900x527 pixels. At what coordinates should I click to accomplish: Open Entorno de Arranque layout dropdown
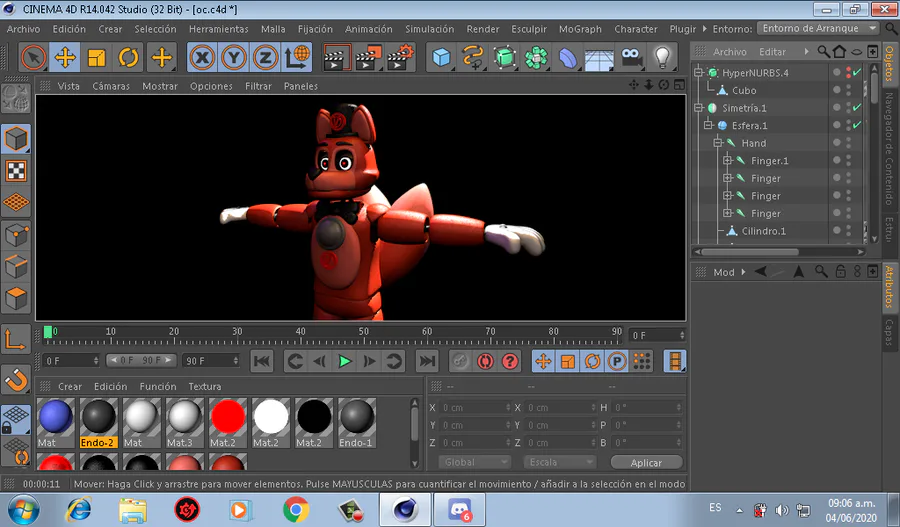818,28
